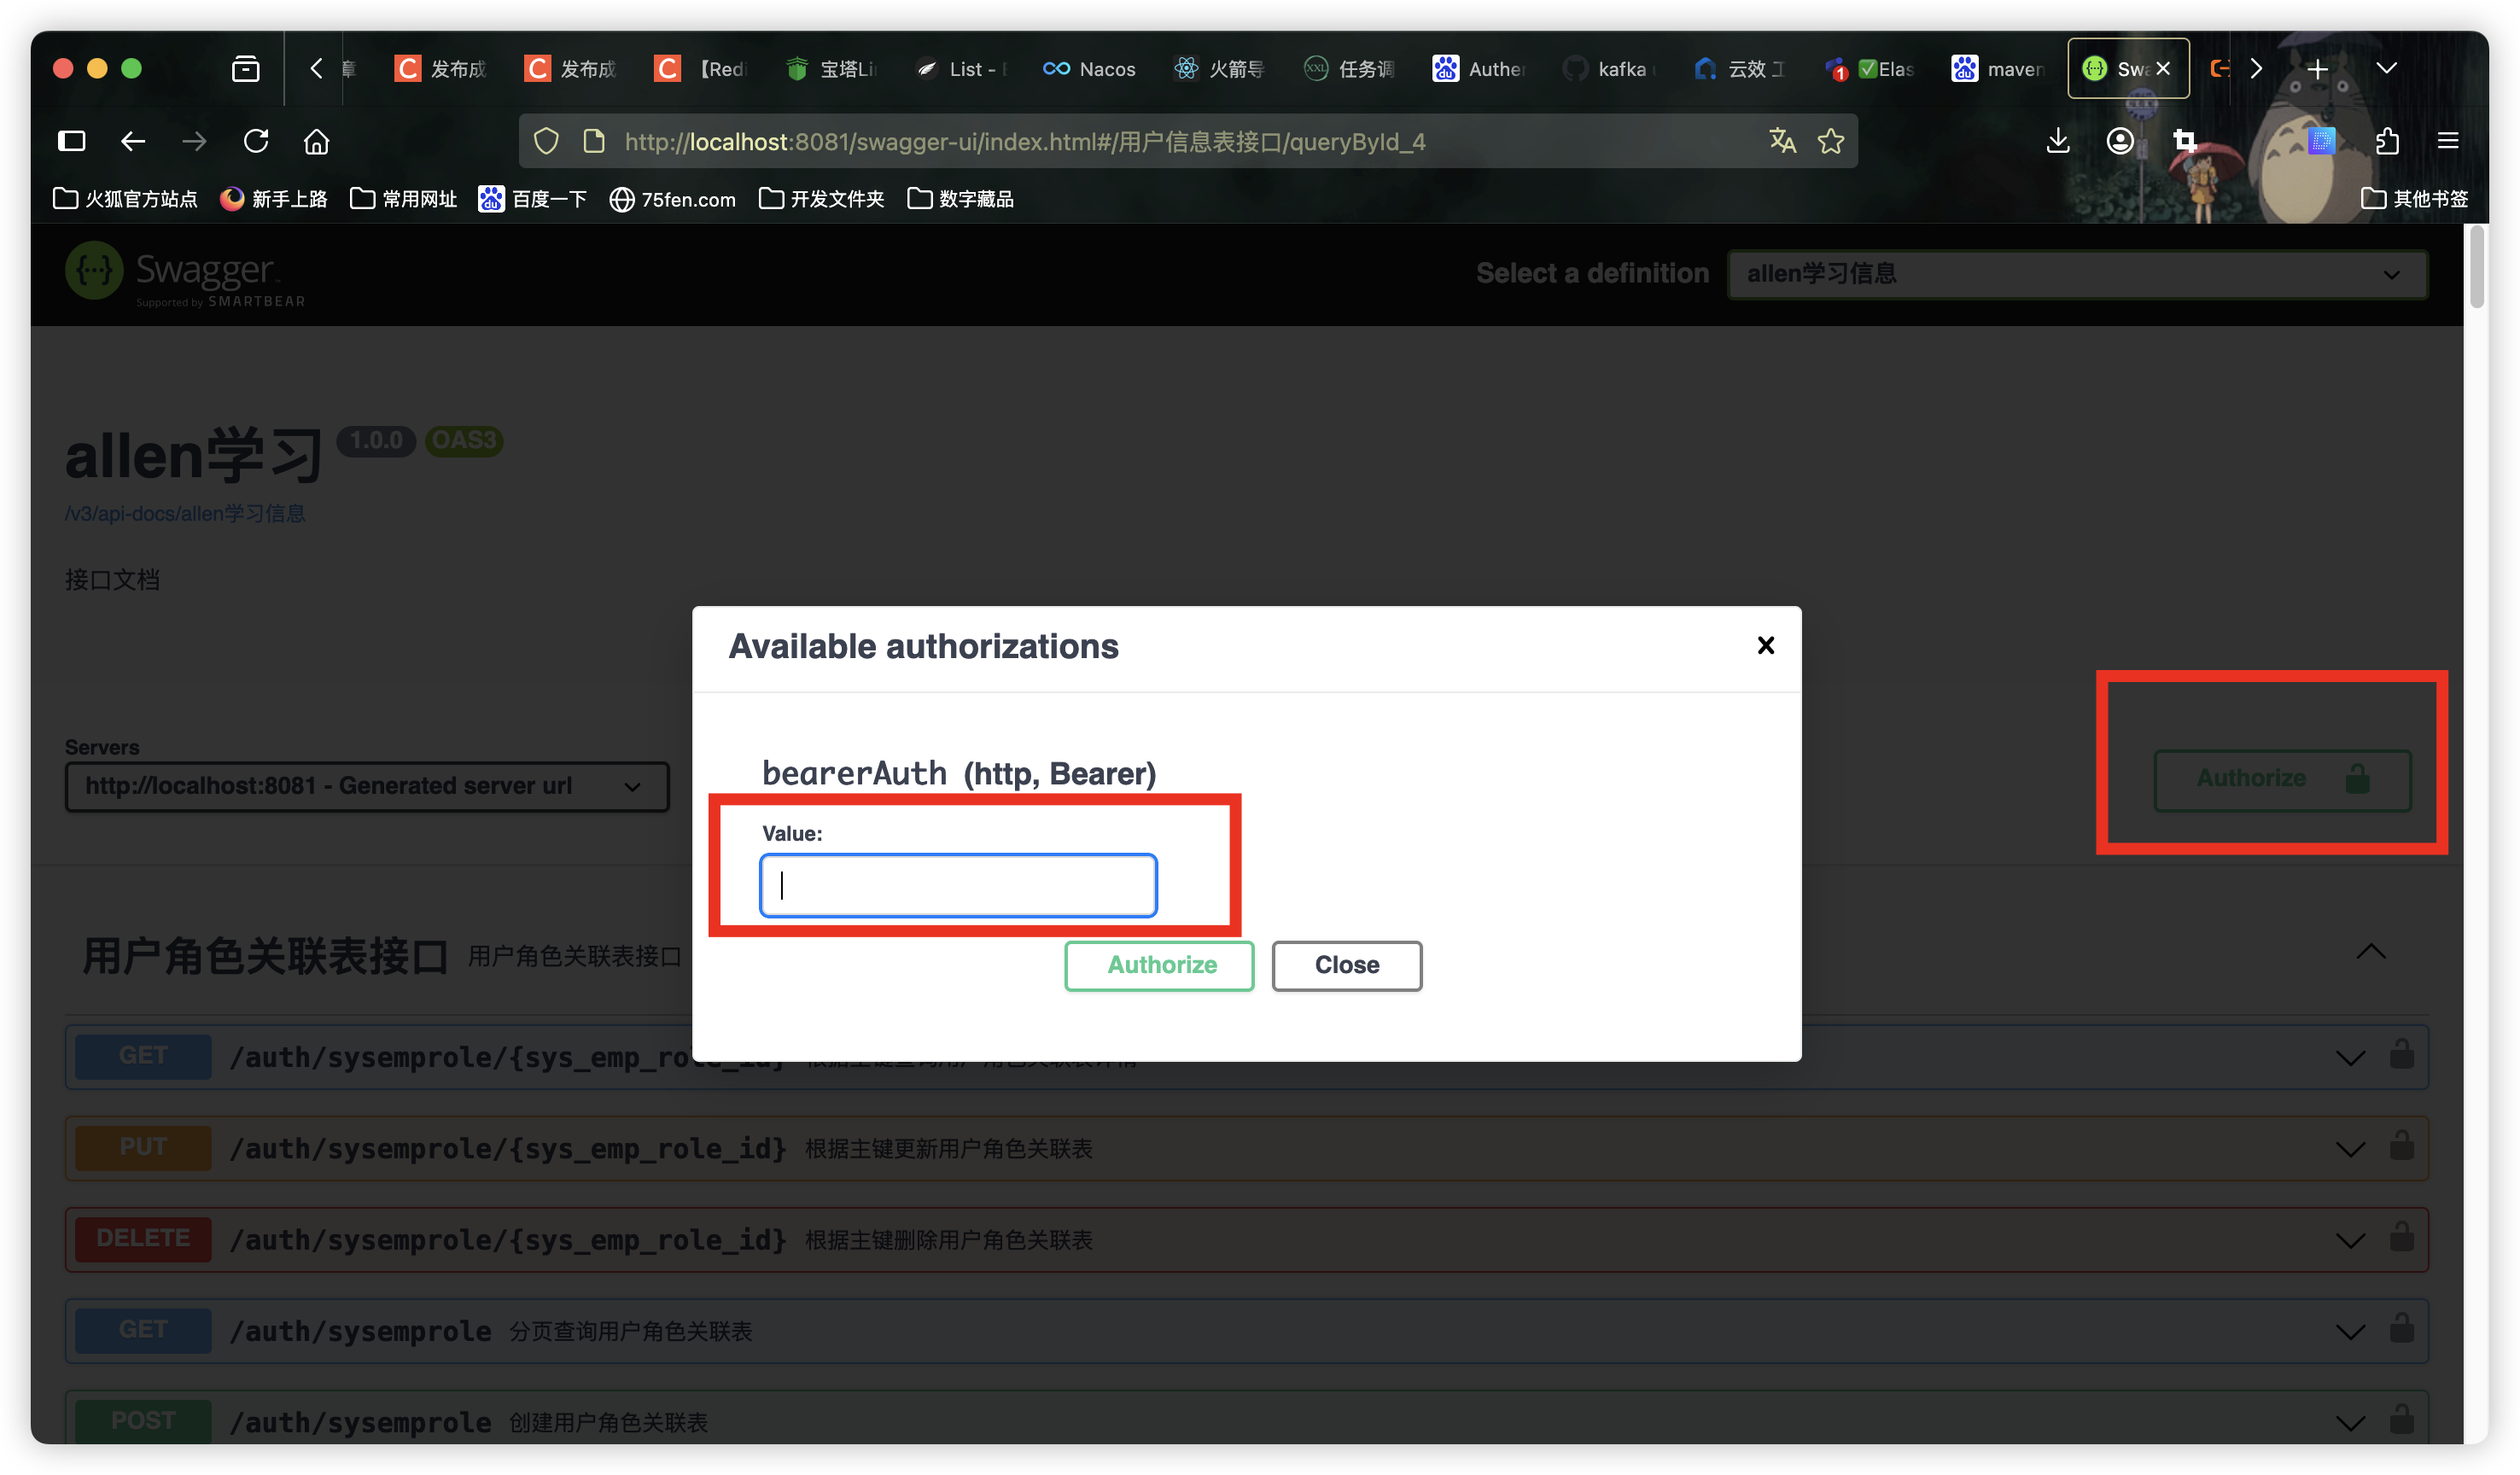Click the Close button in the dialog
Screen dimensions: 2520x1475
click(x=1346, y=965)
